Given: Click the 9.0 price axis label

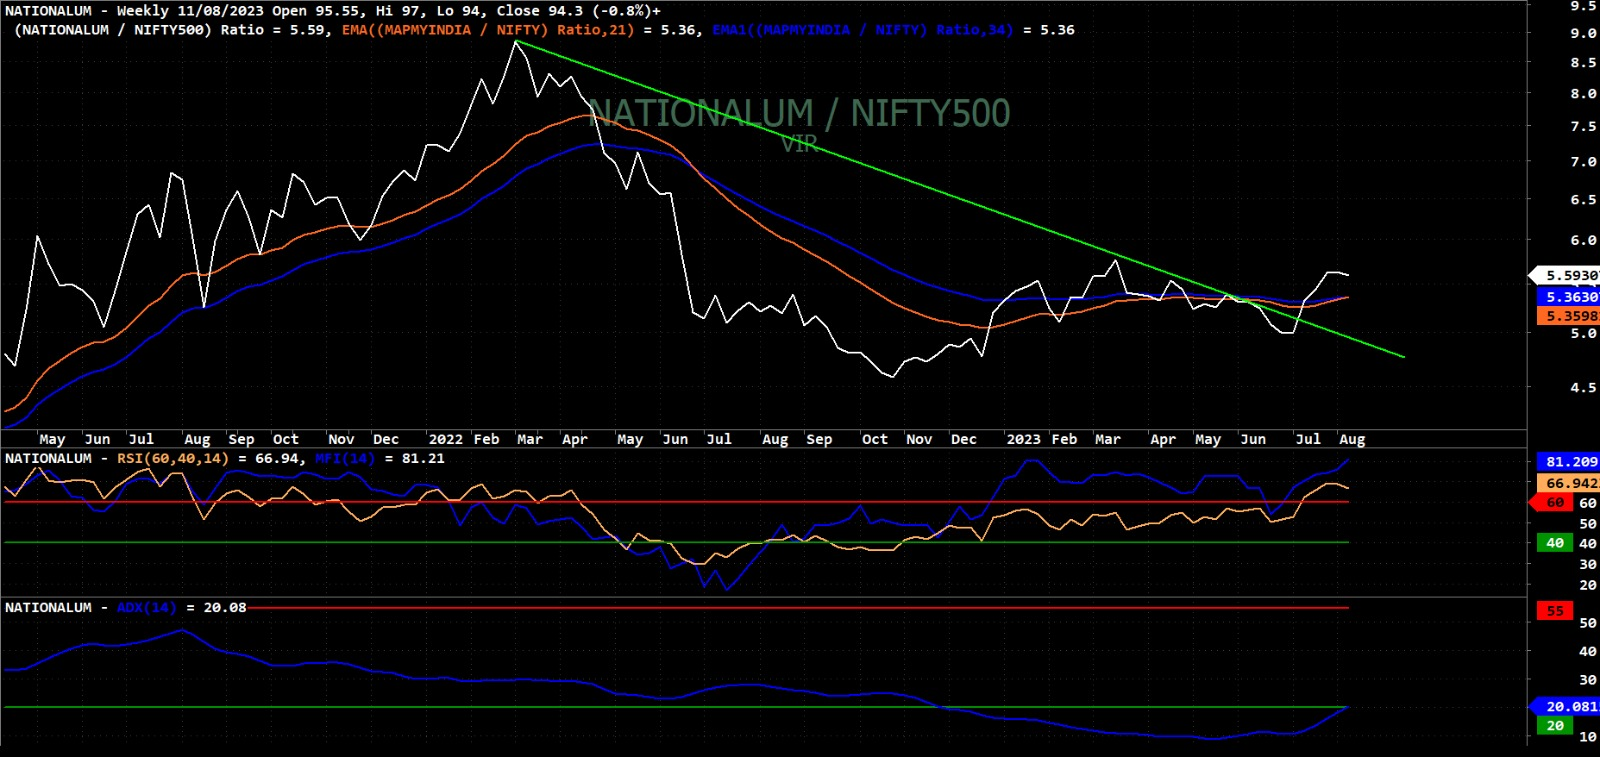Looking at the screenshot, I should (x=1583, y=33).
